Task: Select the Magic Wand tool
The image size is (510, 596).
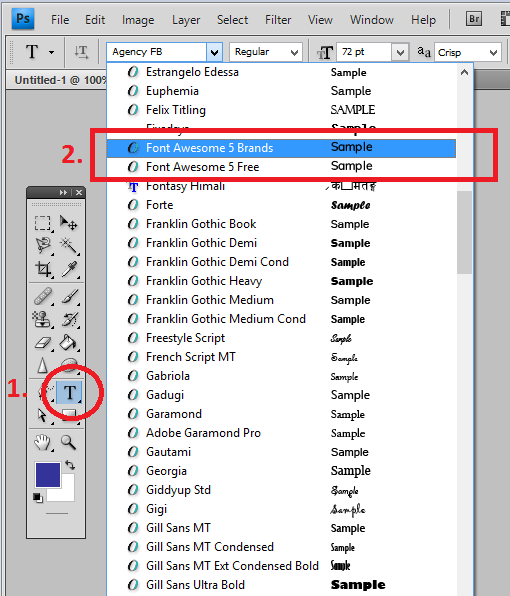Action: pyautogui.click(x=69, y=246)
